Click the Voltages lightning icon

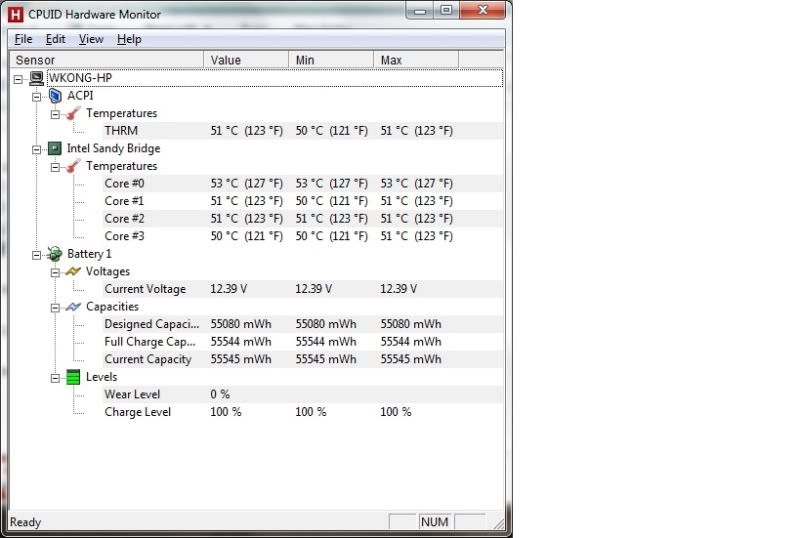point(73,271)
